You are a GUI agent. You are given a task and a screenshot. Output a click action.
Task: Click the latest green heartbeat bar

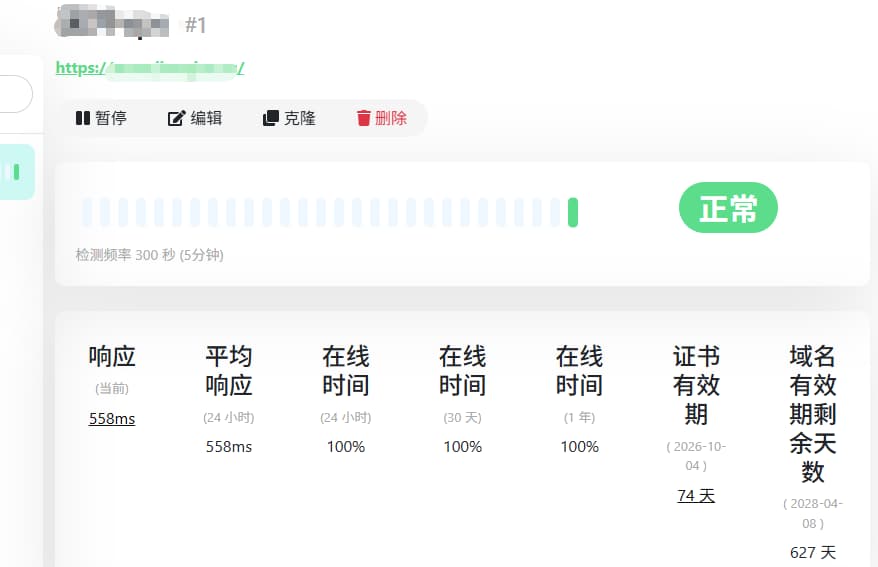pyautogui.click(x=572, y=212)
